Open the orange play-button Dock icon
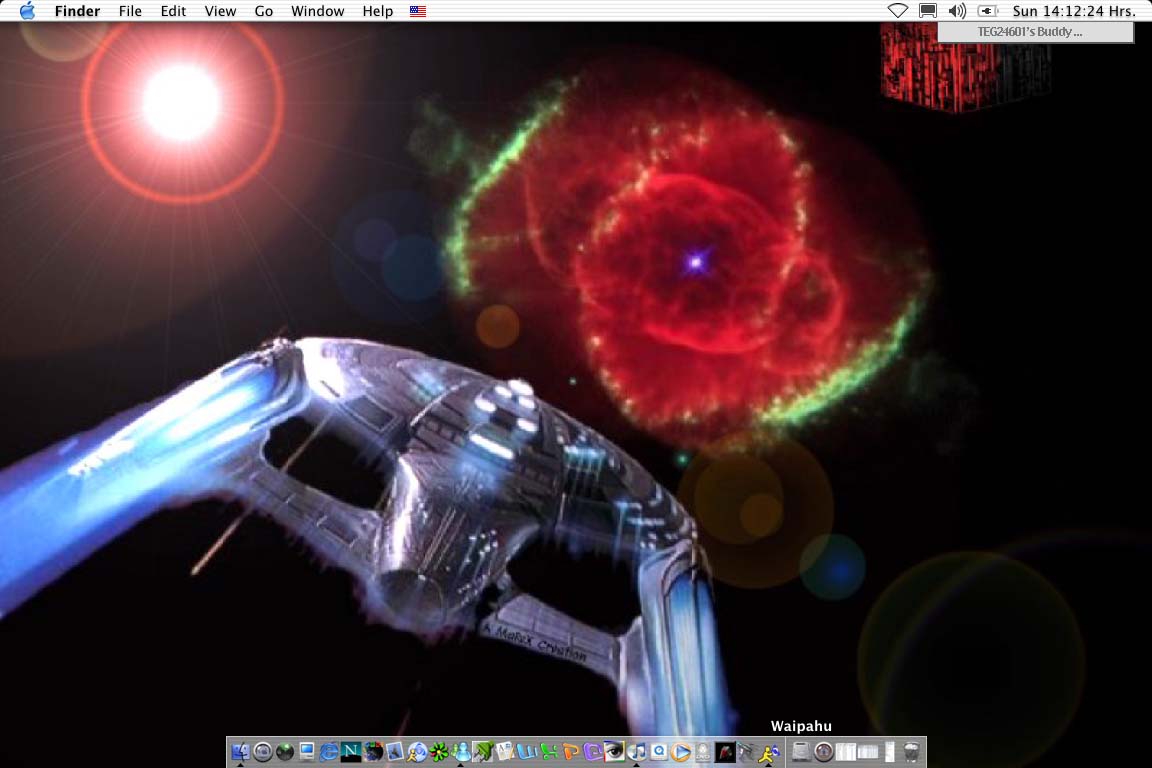 (681, 752)
